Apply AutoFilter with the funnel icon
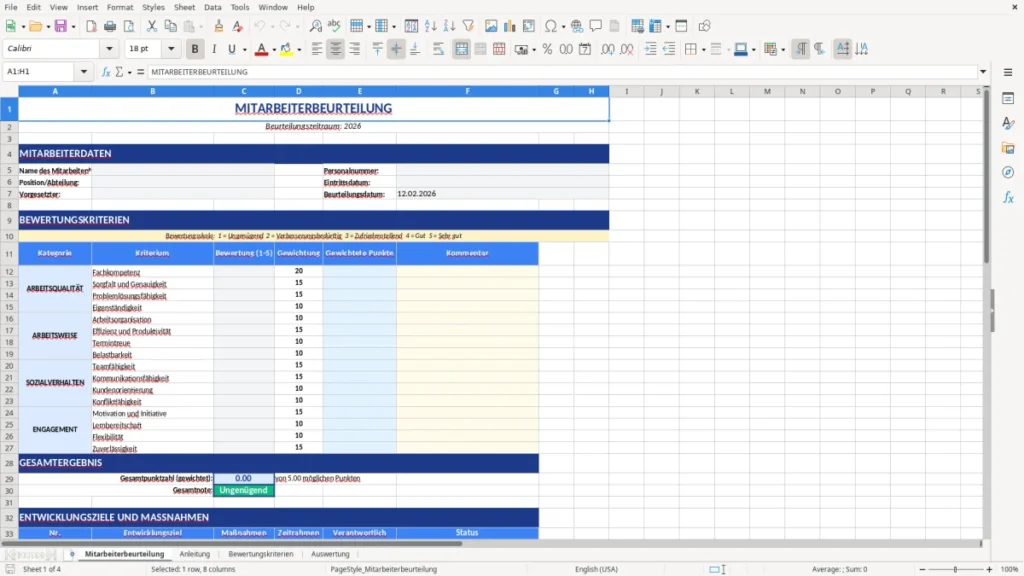 click(468, 26)
